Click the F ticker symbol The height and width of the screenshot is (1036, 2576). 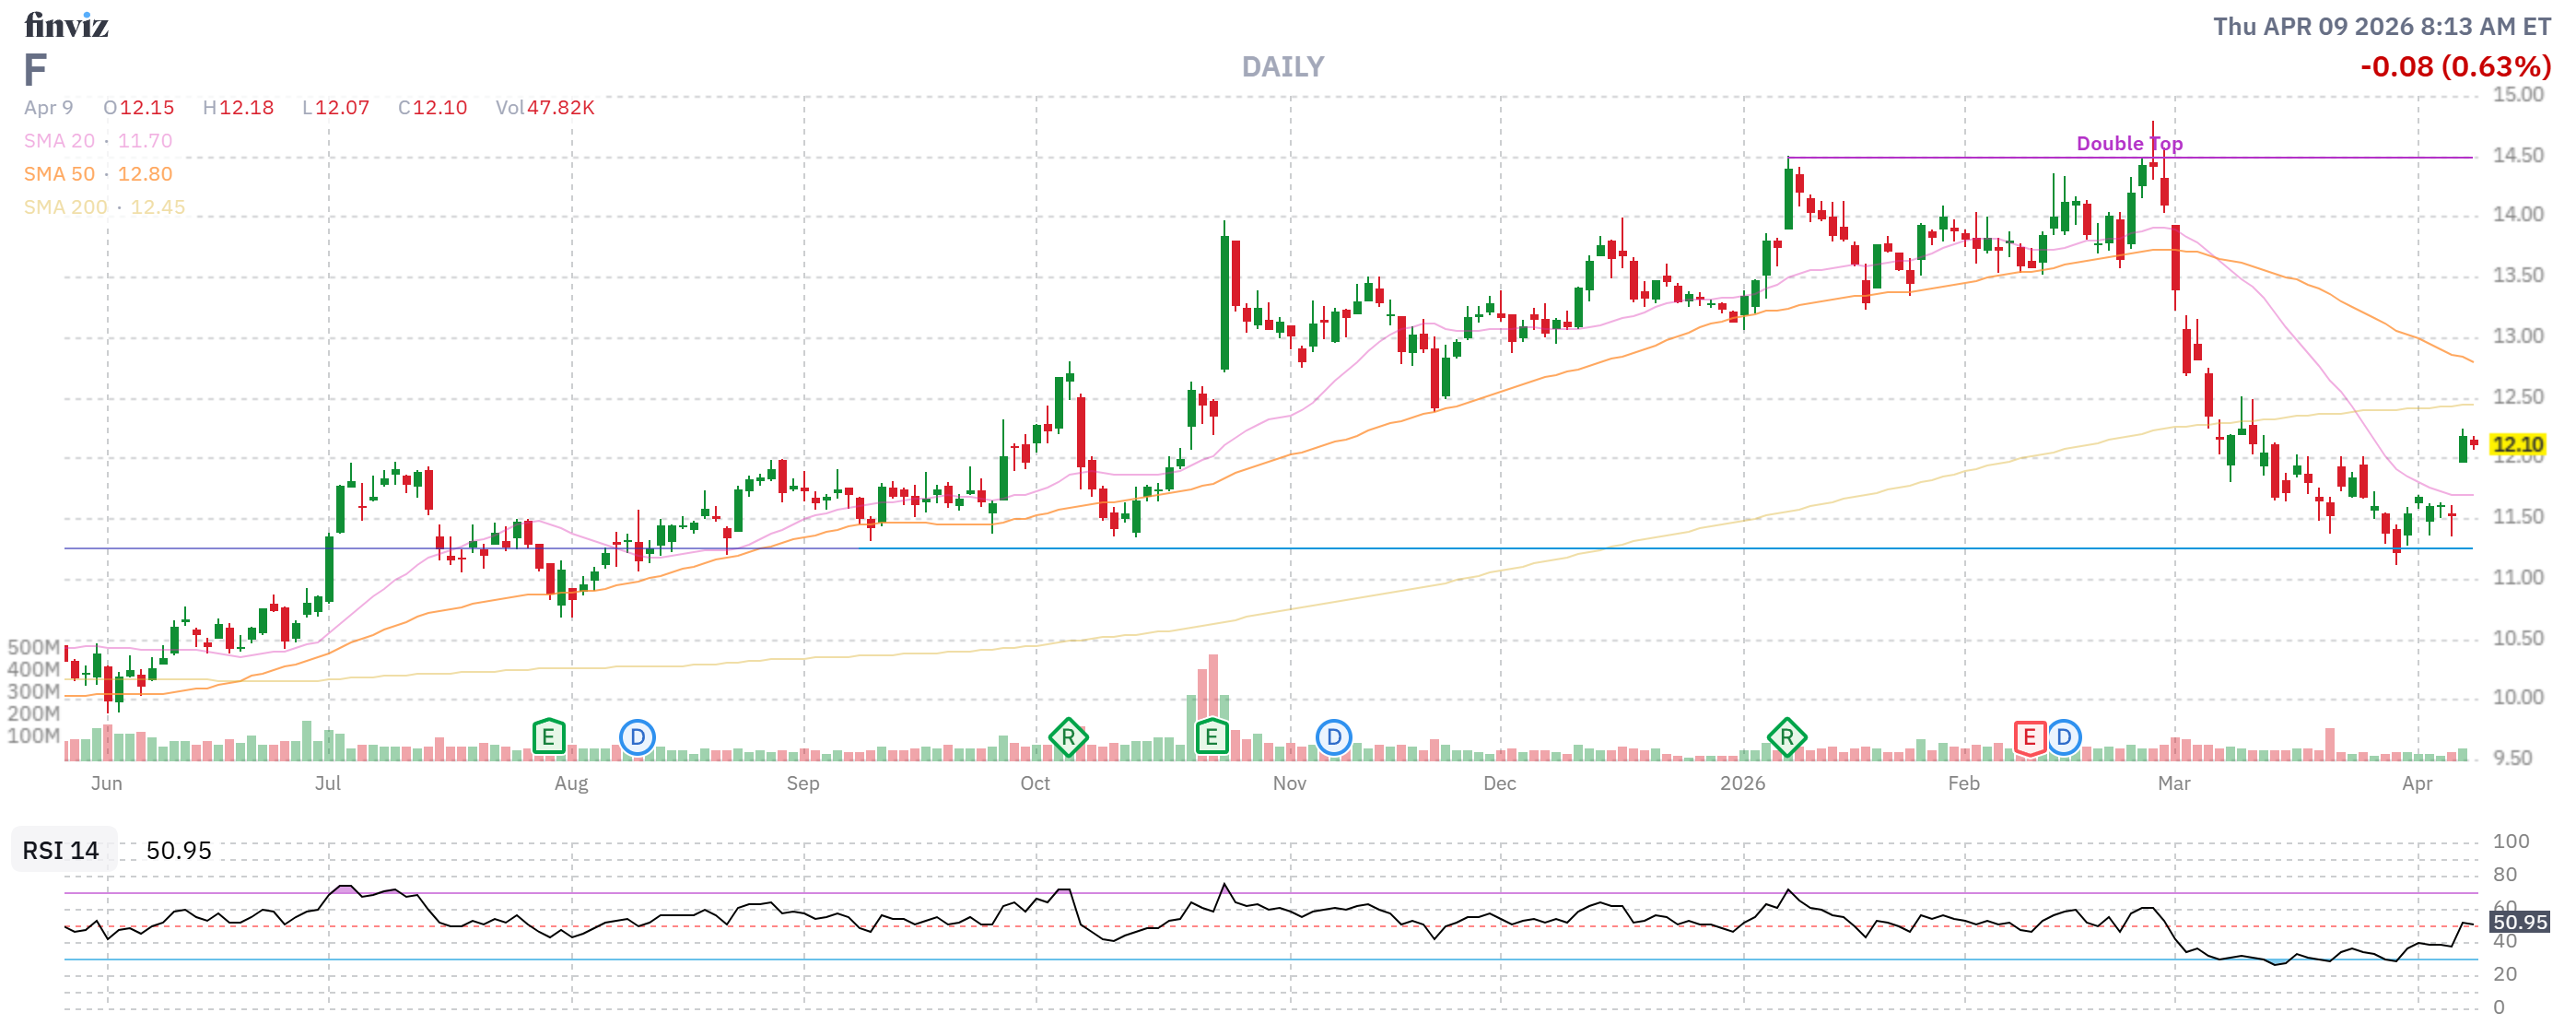[x=35, y=70]
